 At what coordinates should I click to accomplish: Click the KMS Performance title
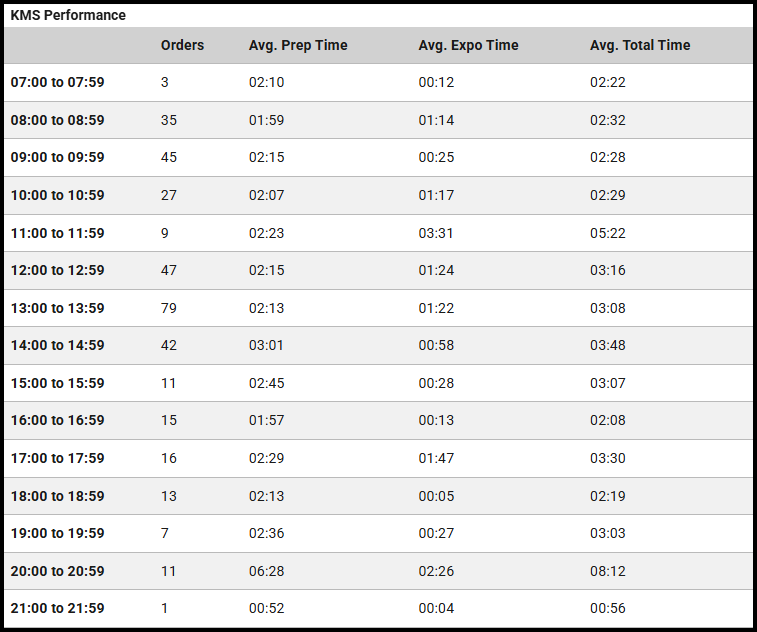pyautogui.click(x=68, y=16)
